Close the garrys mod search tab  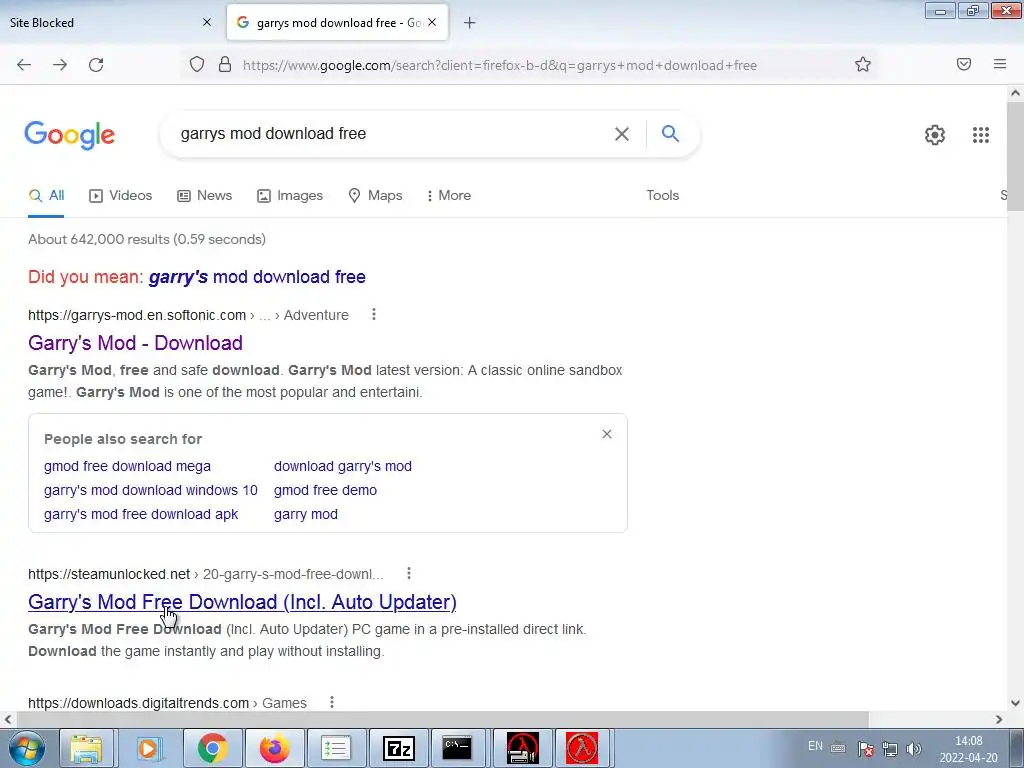pyautogui.click(x=432, y=22)
